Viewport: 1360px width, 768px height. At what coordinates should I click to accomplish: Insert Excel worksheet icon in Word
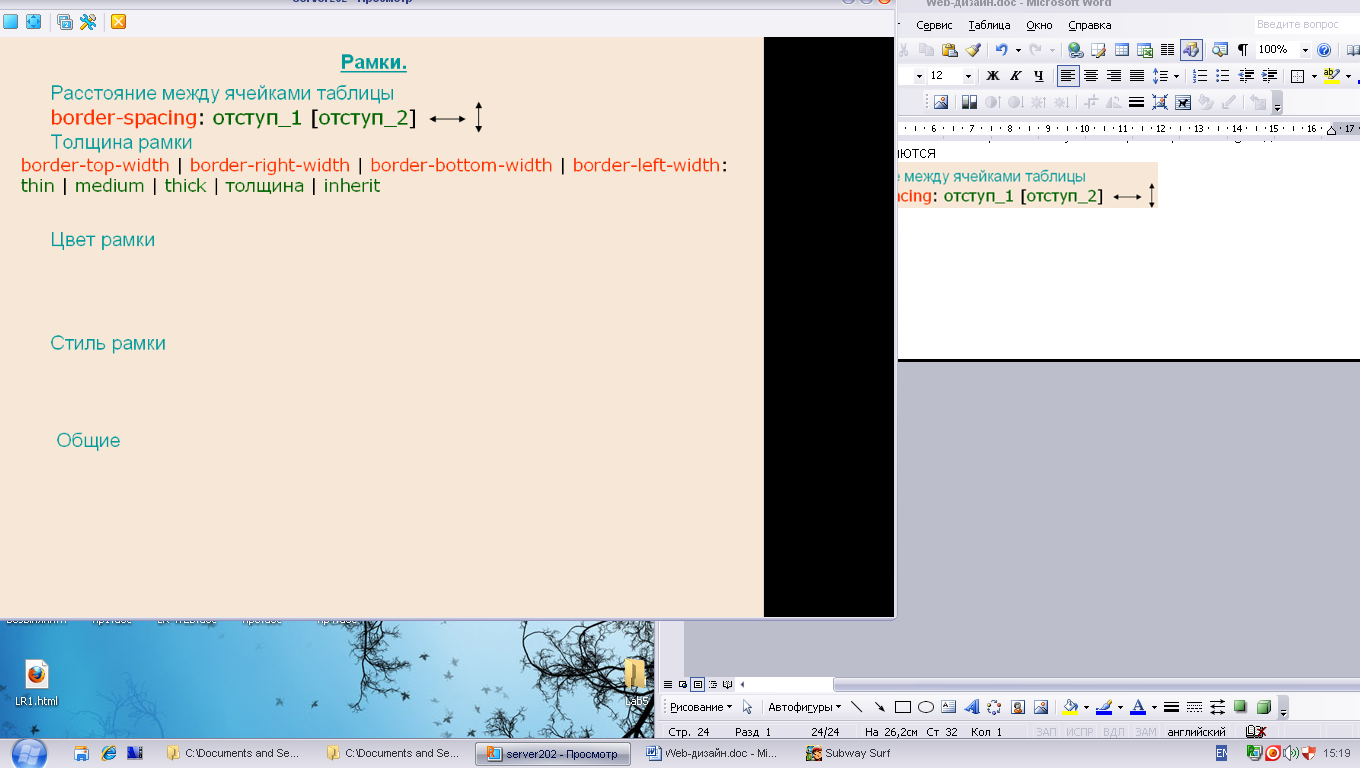coord(1145,50)
